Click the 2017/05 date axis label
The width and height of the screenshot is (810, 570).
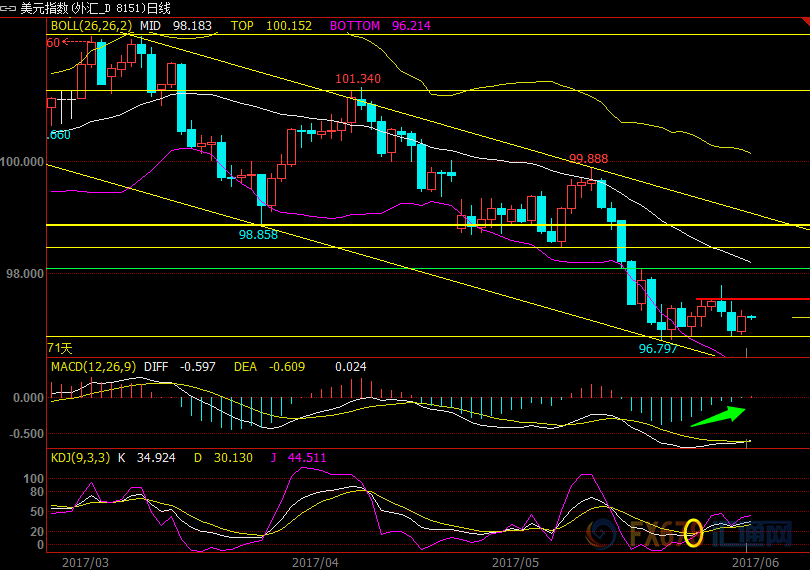[515, 563]
